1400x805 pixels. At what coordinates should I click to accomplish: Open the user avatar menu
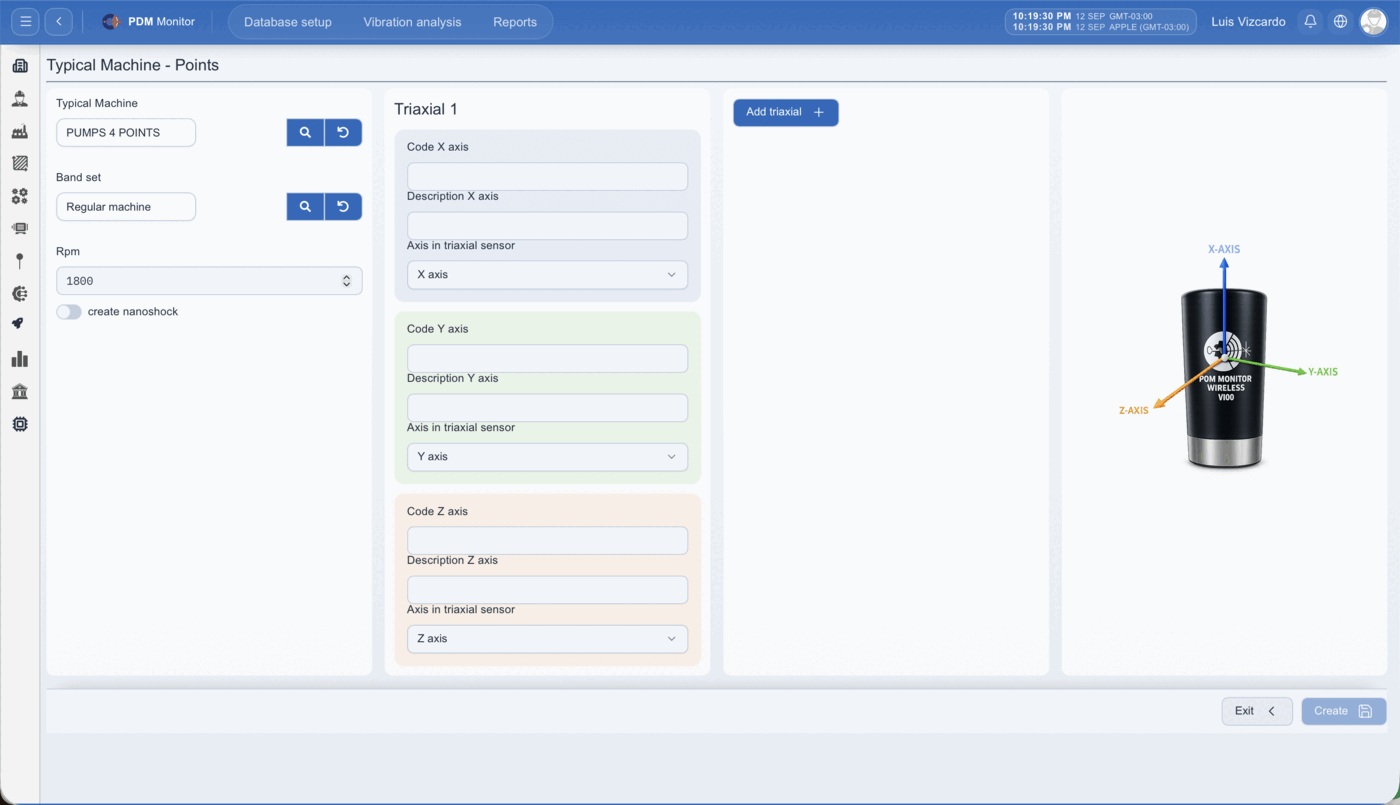(x=1373, y=21)
